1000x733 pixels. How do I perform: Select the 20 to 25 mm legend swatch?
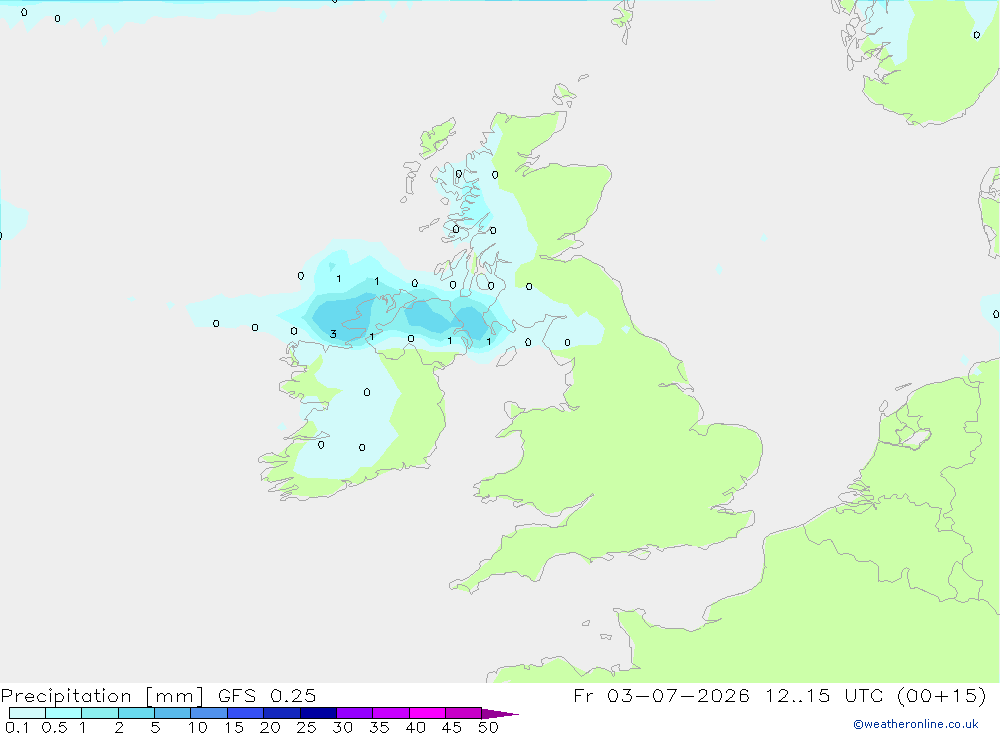(282, 713)
